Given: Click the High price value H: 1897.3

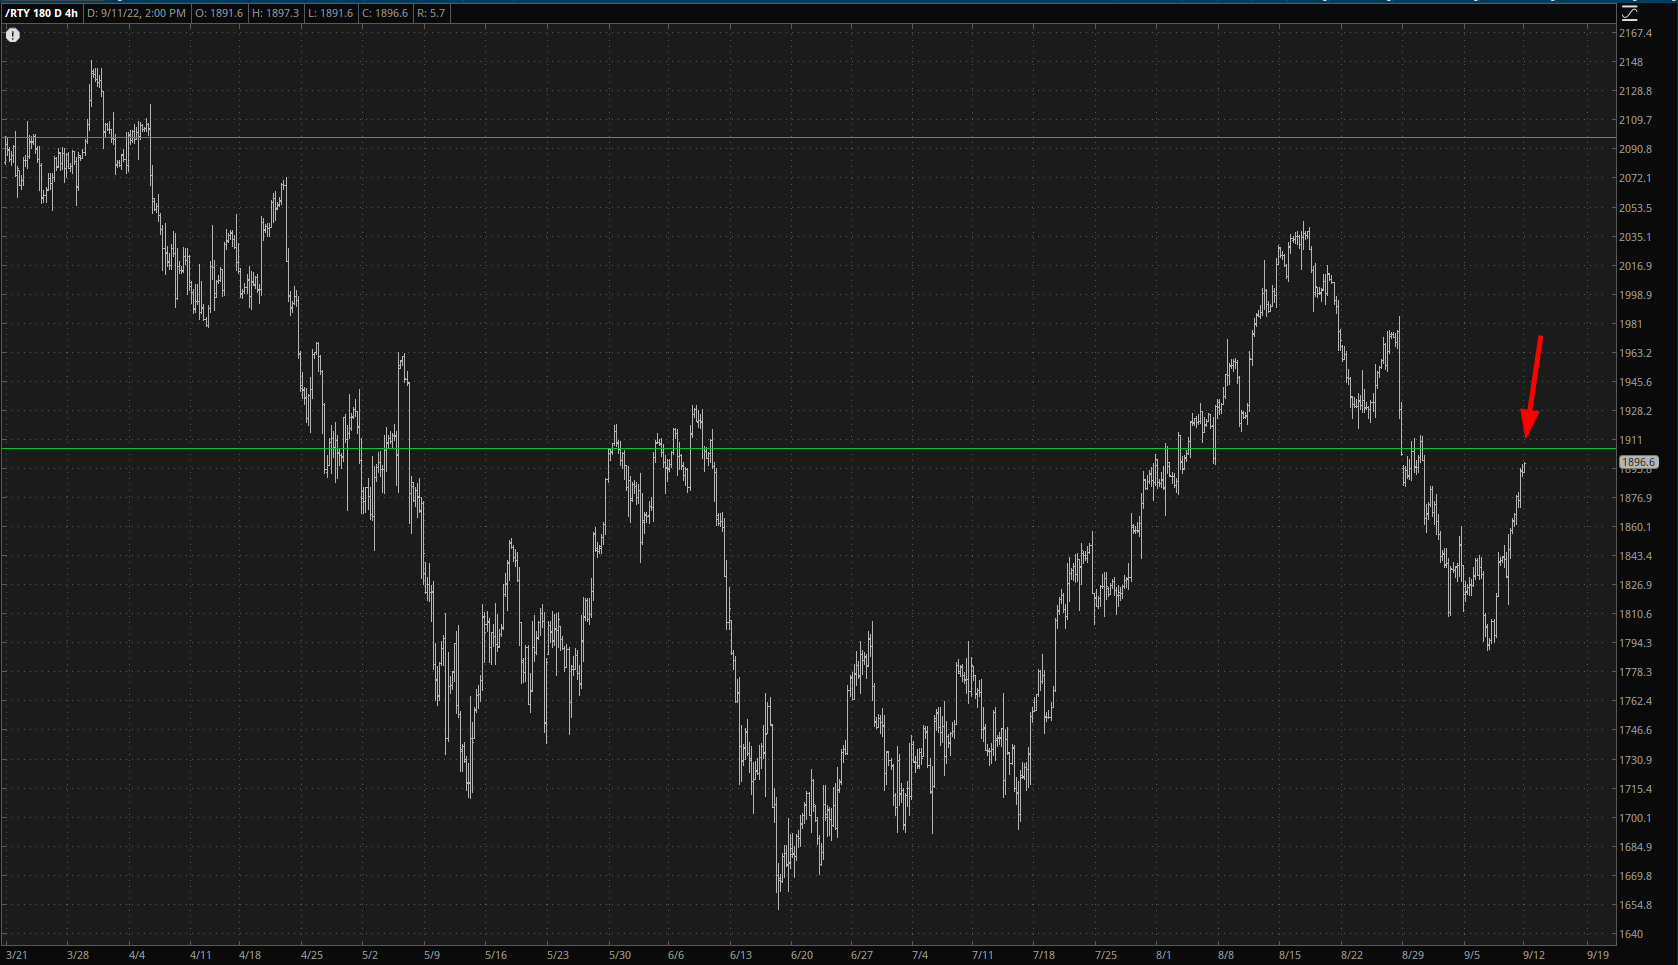Looking at the screenshot, I should (275, 13).
